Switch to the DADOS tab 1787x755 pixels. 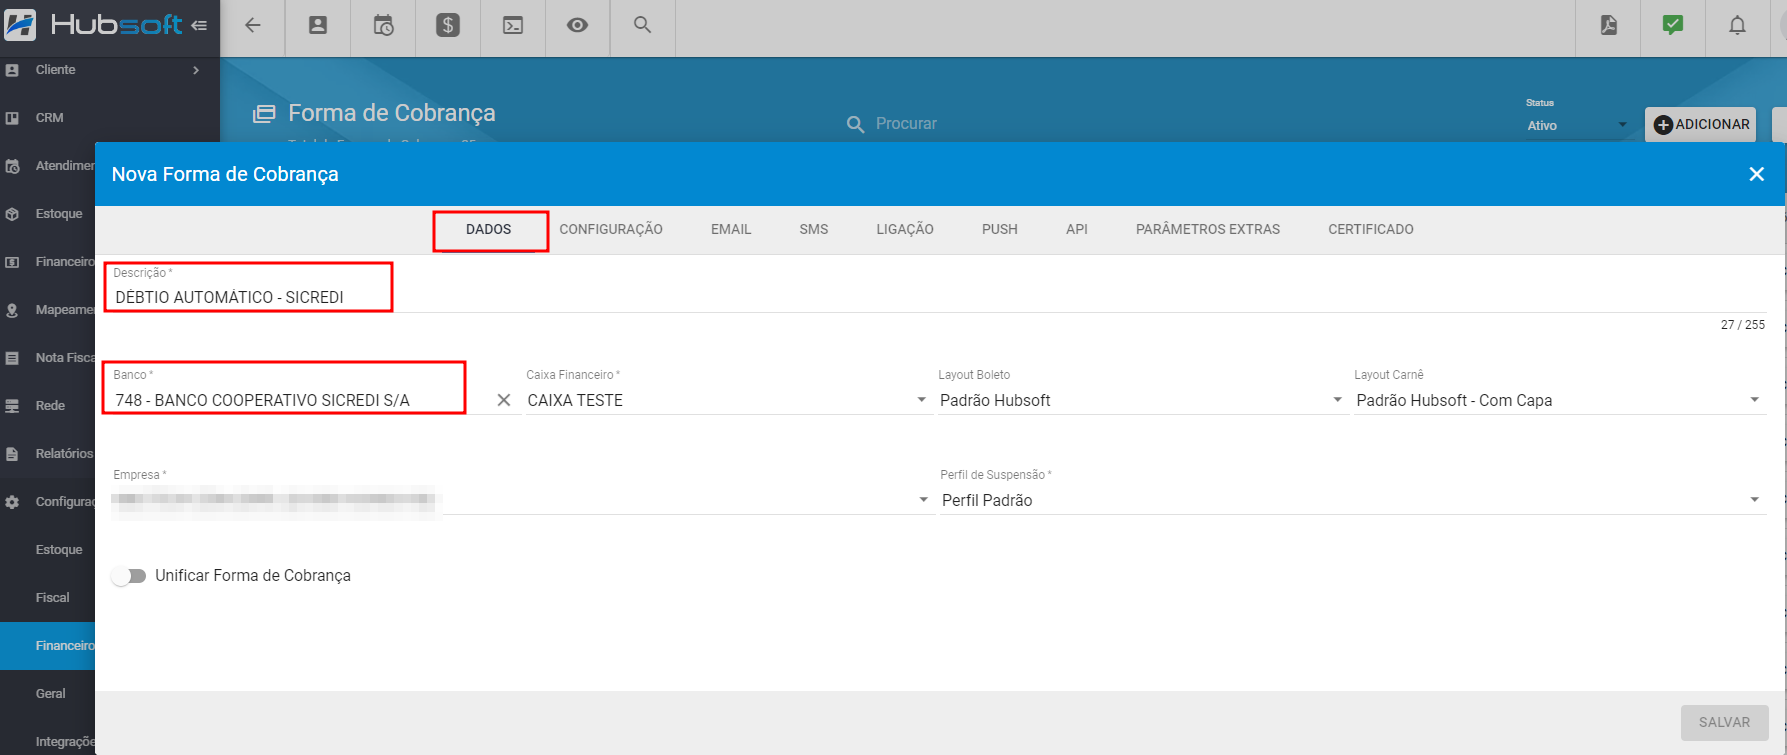489,229
